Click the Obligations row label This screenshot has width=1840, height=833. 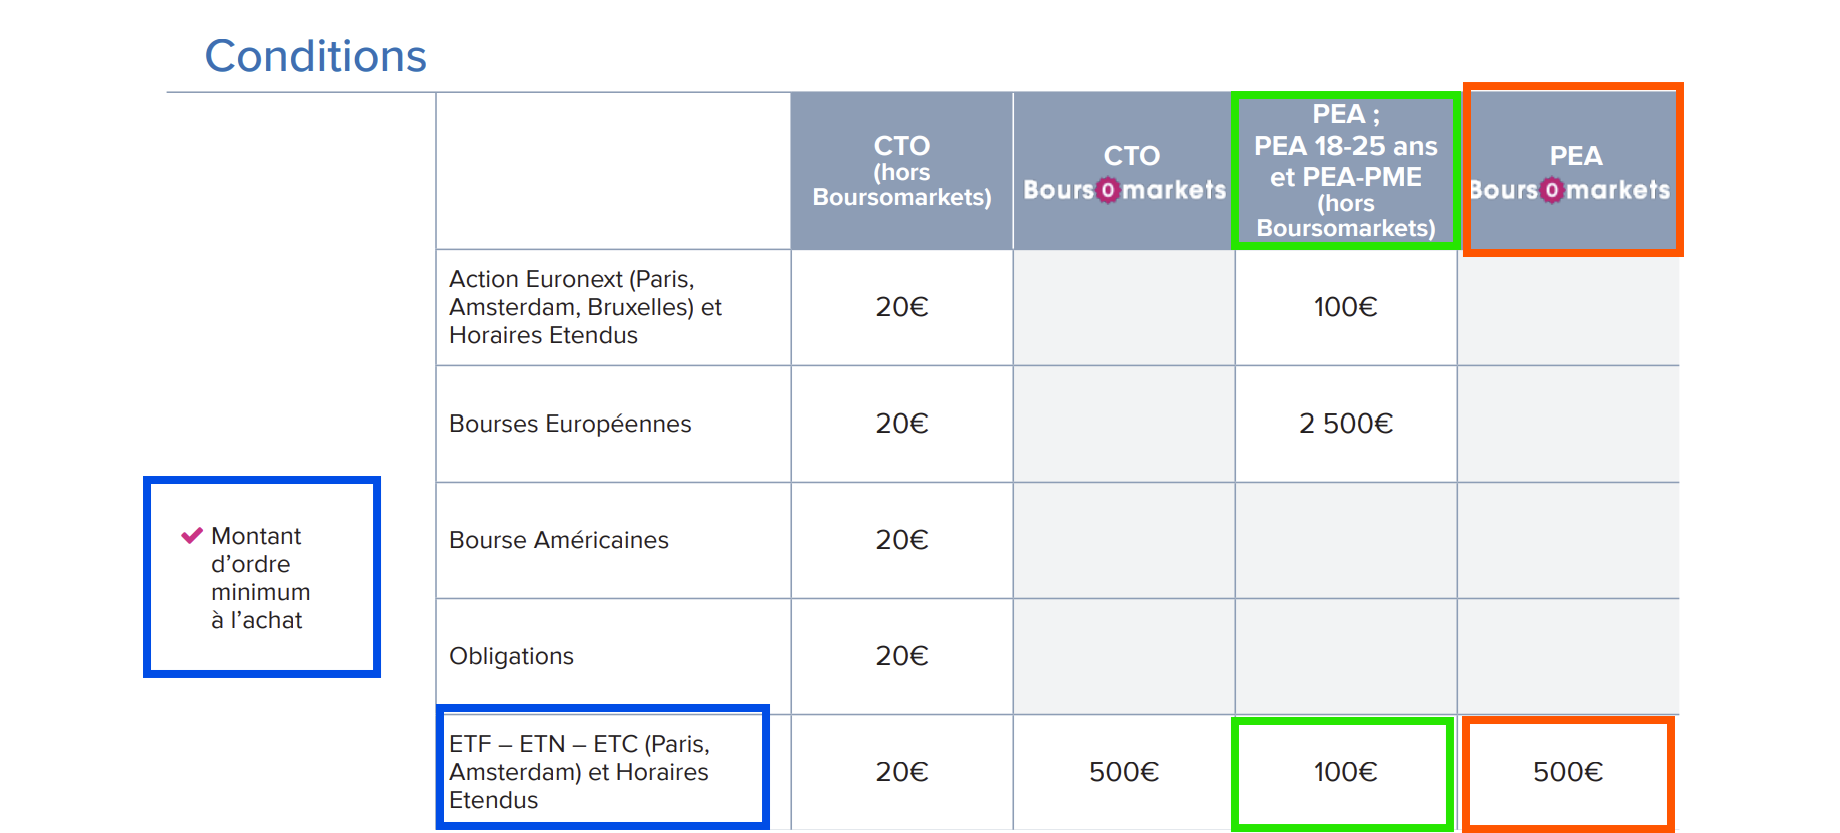[511, 656]
